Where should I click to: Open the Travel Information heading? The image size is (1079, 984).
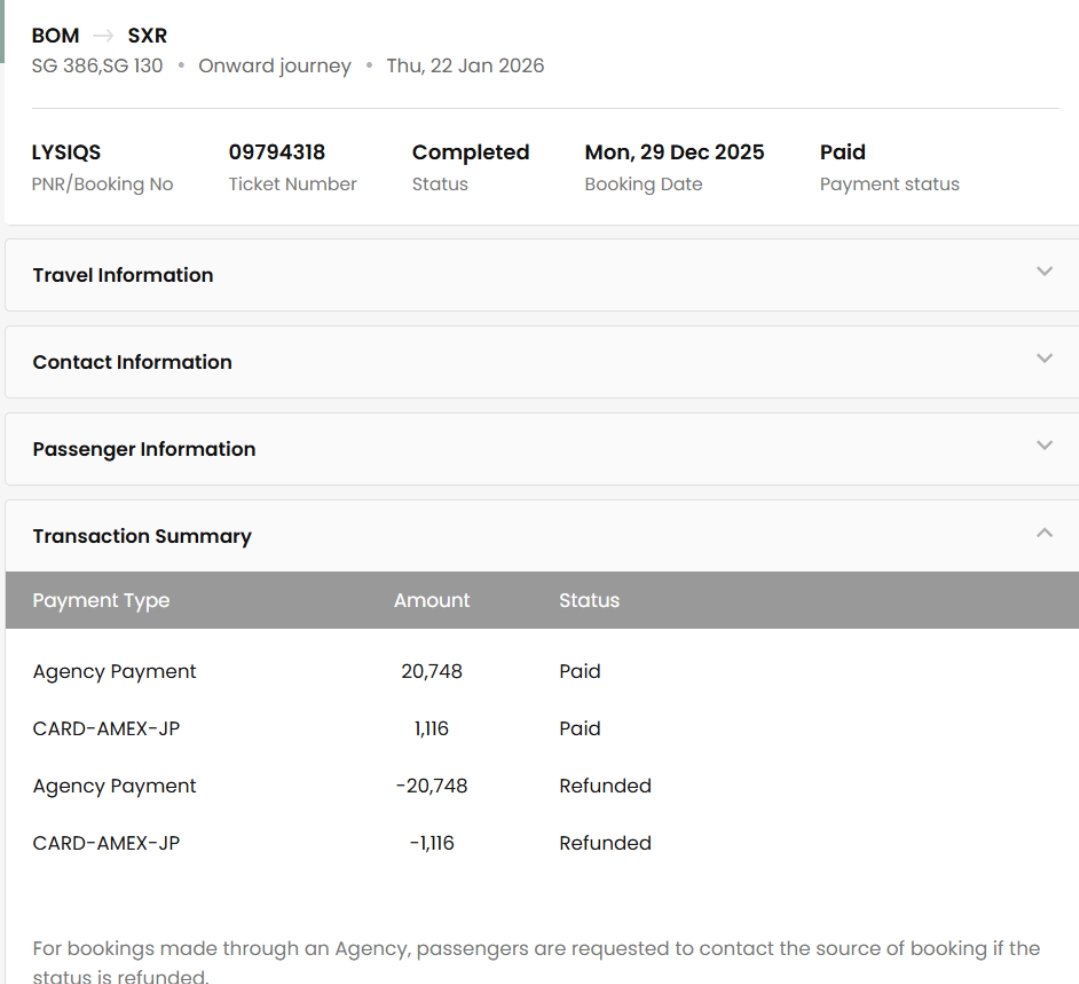(x=122, y=275)
